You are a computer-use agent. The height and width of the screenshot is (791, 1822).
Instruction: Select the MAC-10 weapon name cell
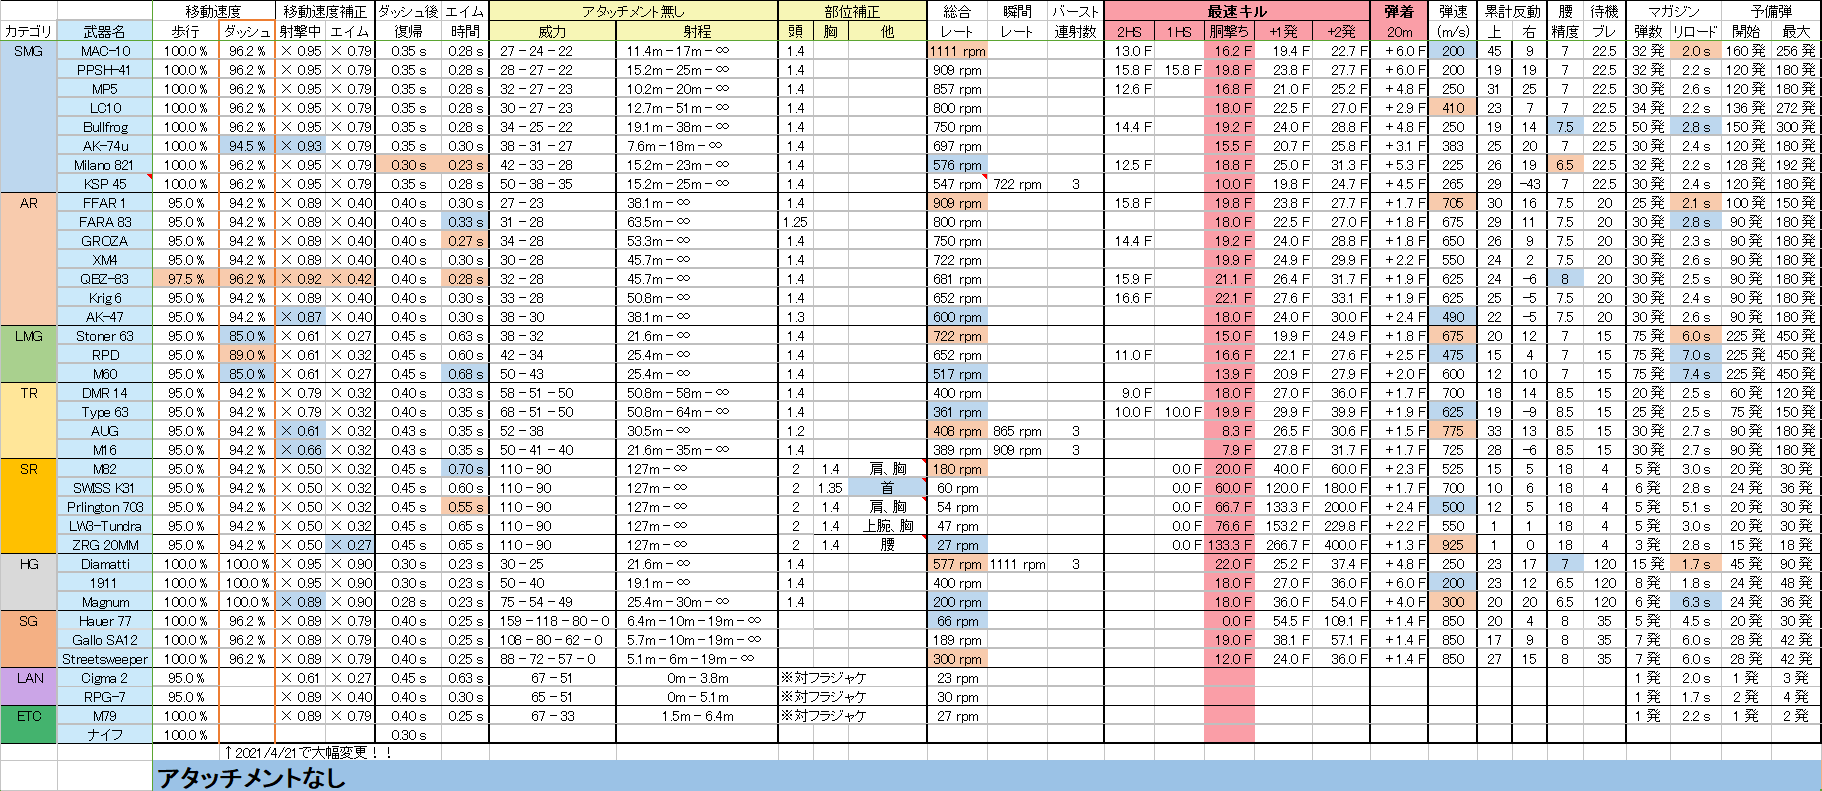tap(105, 51)
